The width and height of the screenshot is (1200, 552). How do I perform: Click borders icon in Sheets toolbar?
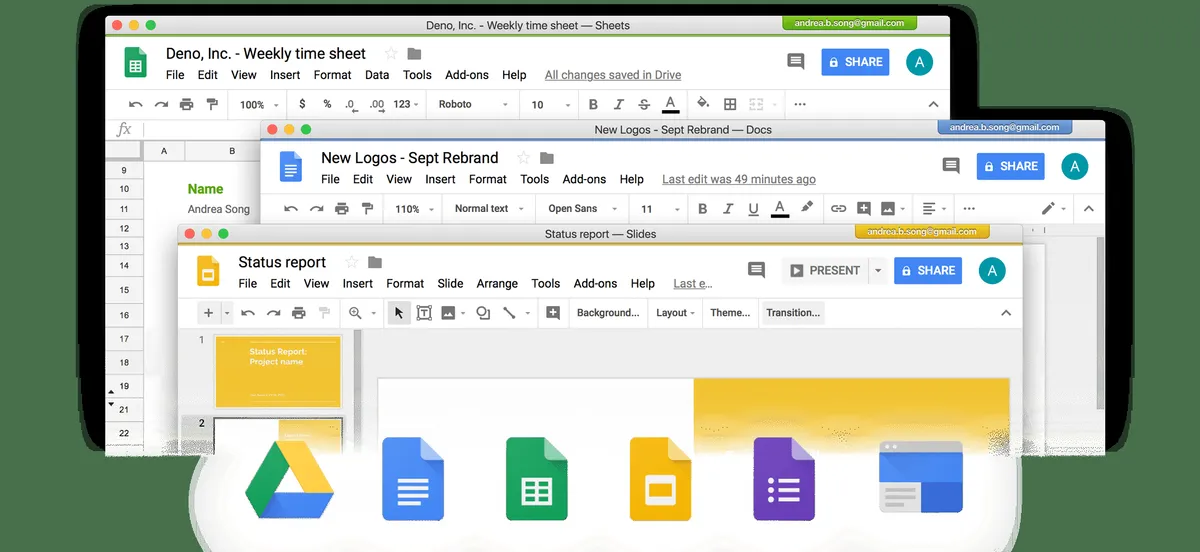tap(730, 104)
